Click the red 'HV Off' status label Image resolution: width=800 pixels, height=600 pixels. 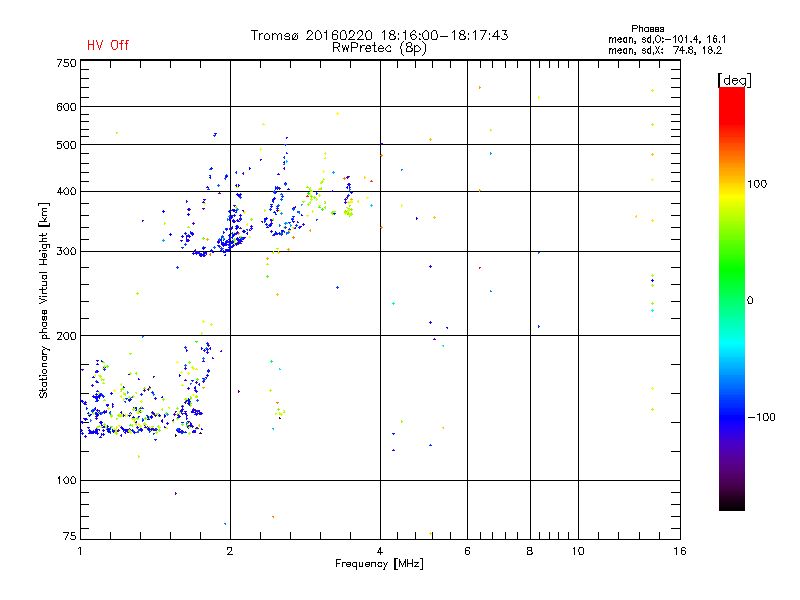[108, 45]
